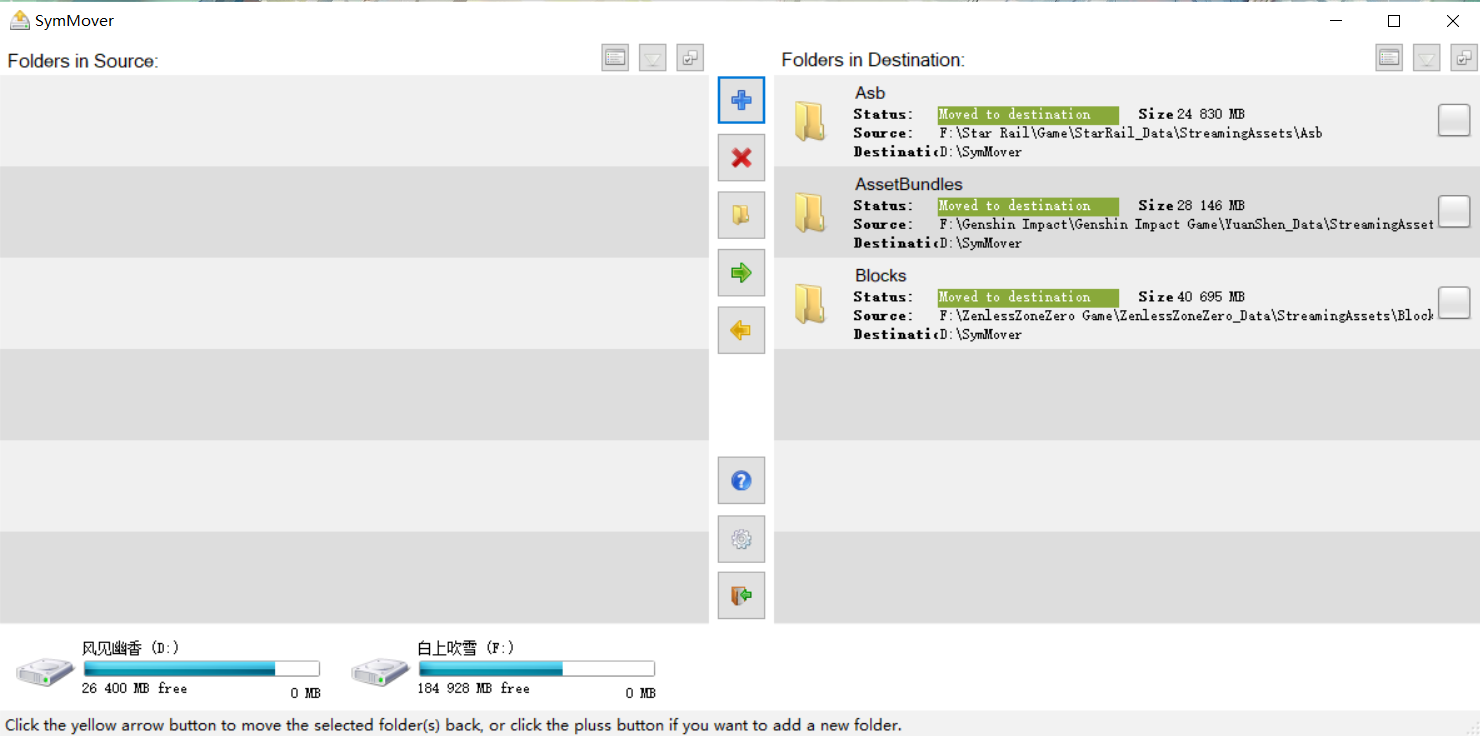Select the Asb folder name
Image resolution: width=1480 pixels, height=736 pixels.
point(870,93)
